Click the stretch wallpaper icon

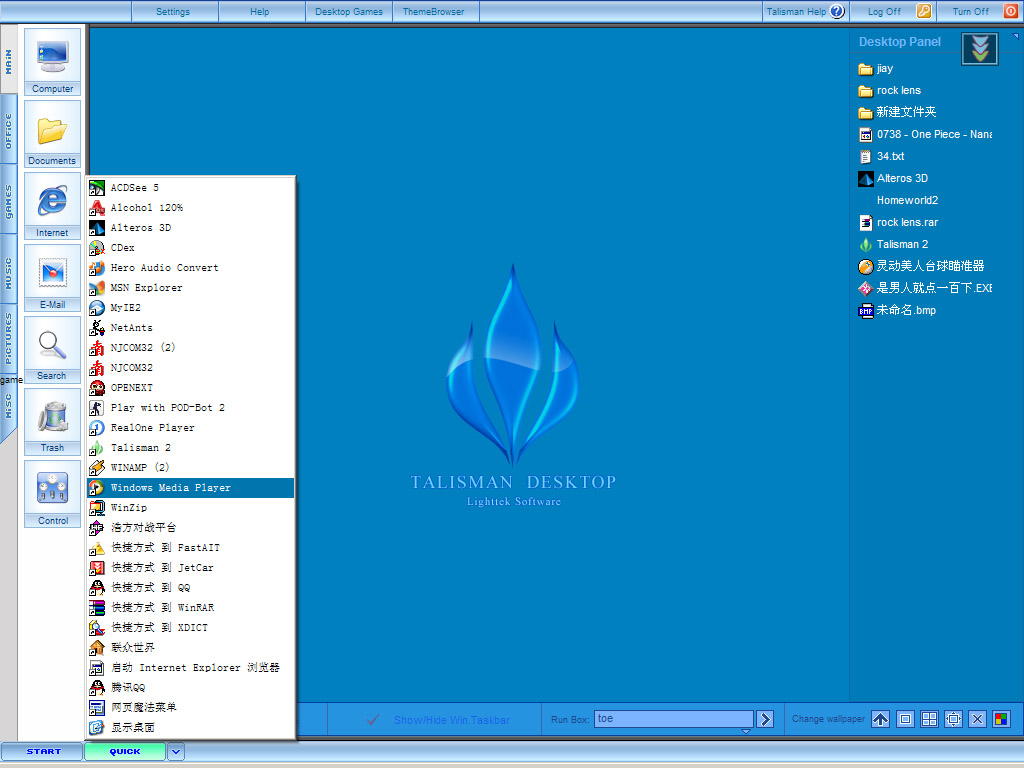coord(953,719)
